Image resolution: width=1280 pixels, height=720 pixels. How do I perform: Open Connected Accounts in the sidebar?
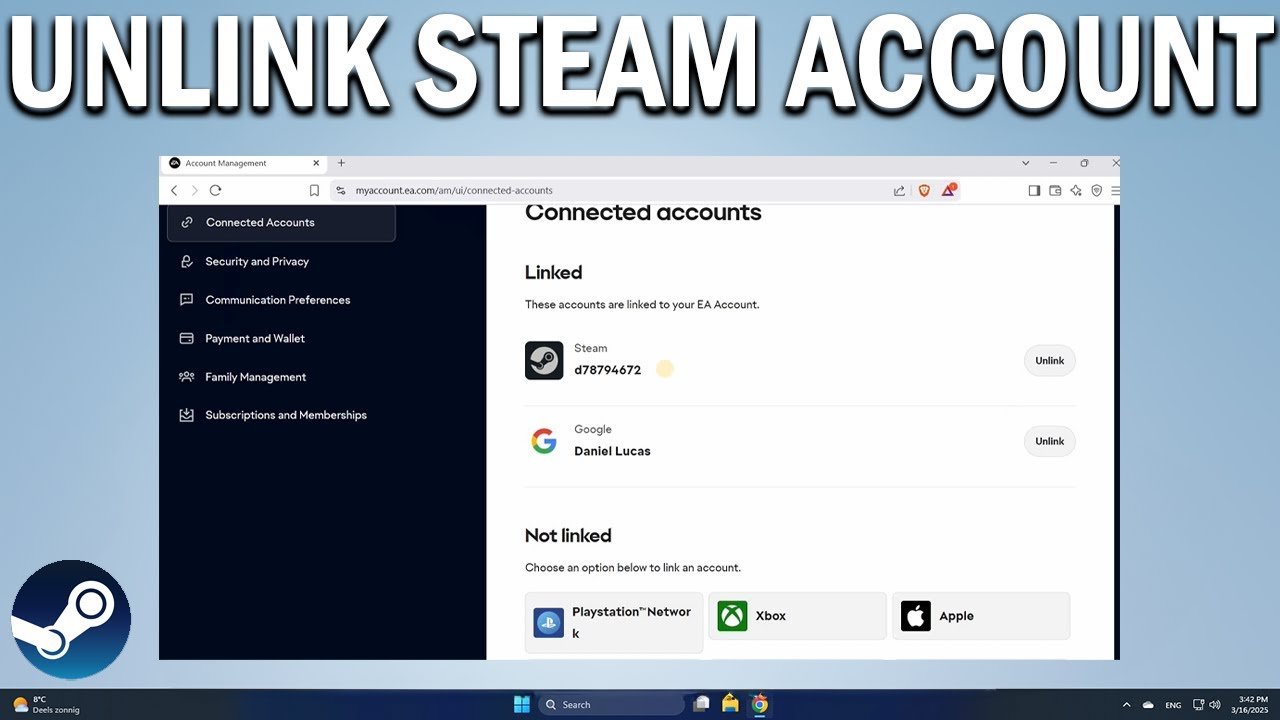[x=281, y=222]
